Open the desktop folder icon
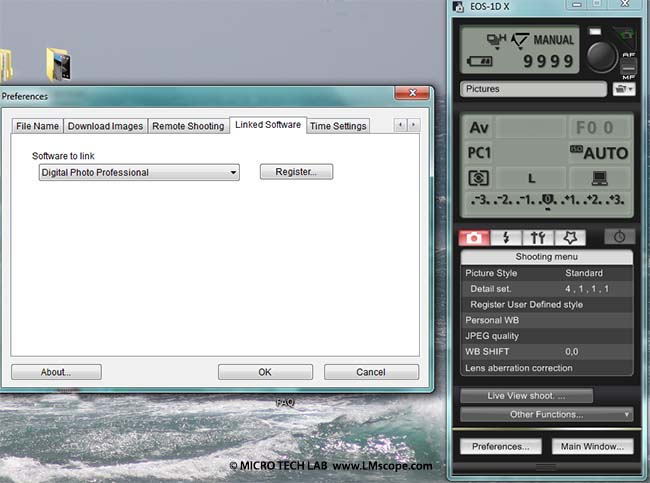This screenshot has height=483, width=650. (x=59, y=65)
